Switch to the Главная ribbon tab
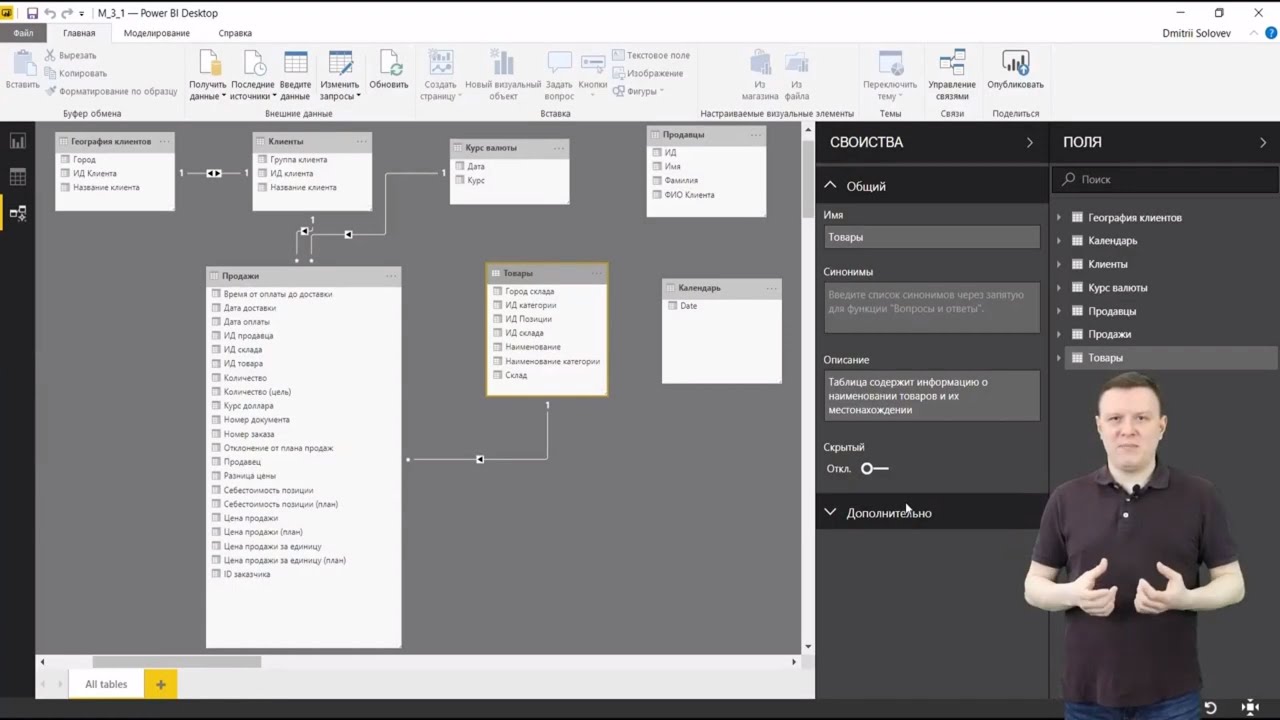 (x=79, y=33)
